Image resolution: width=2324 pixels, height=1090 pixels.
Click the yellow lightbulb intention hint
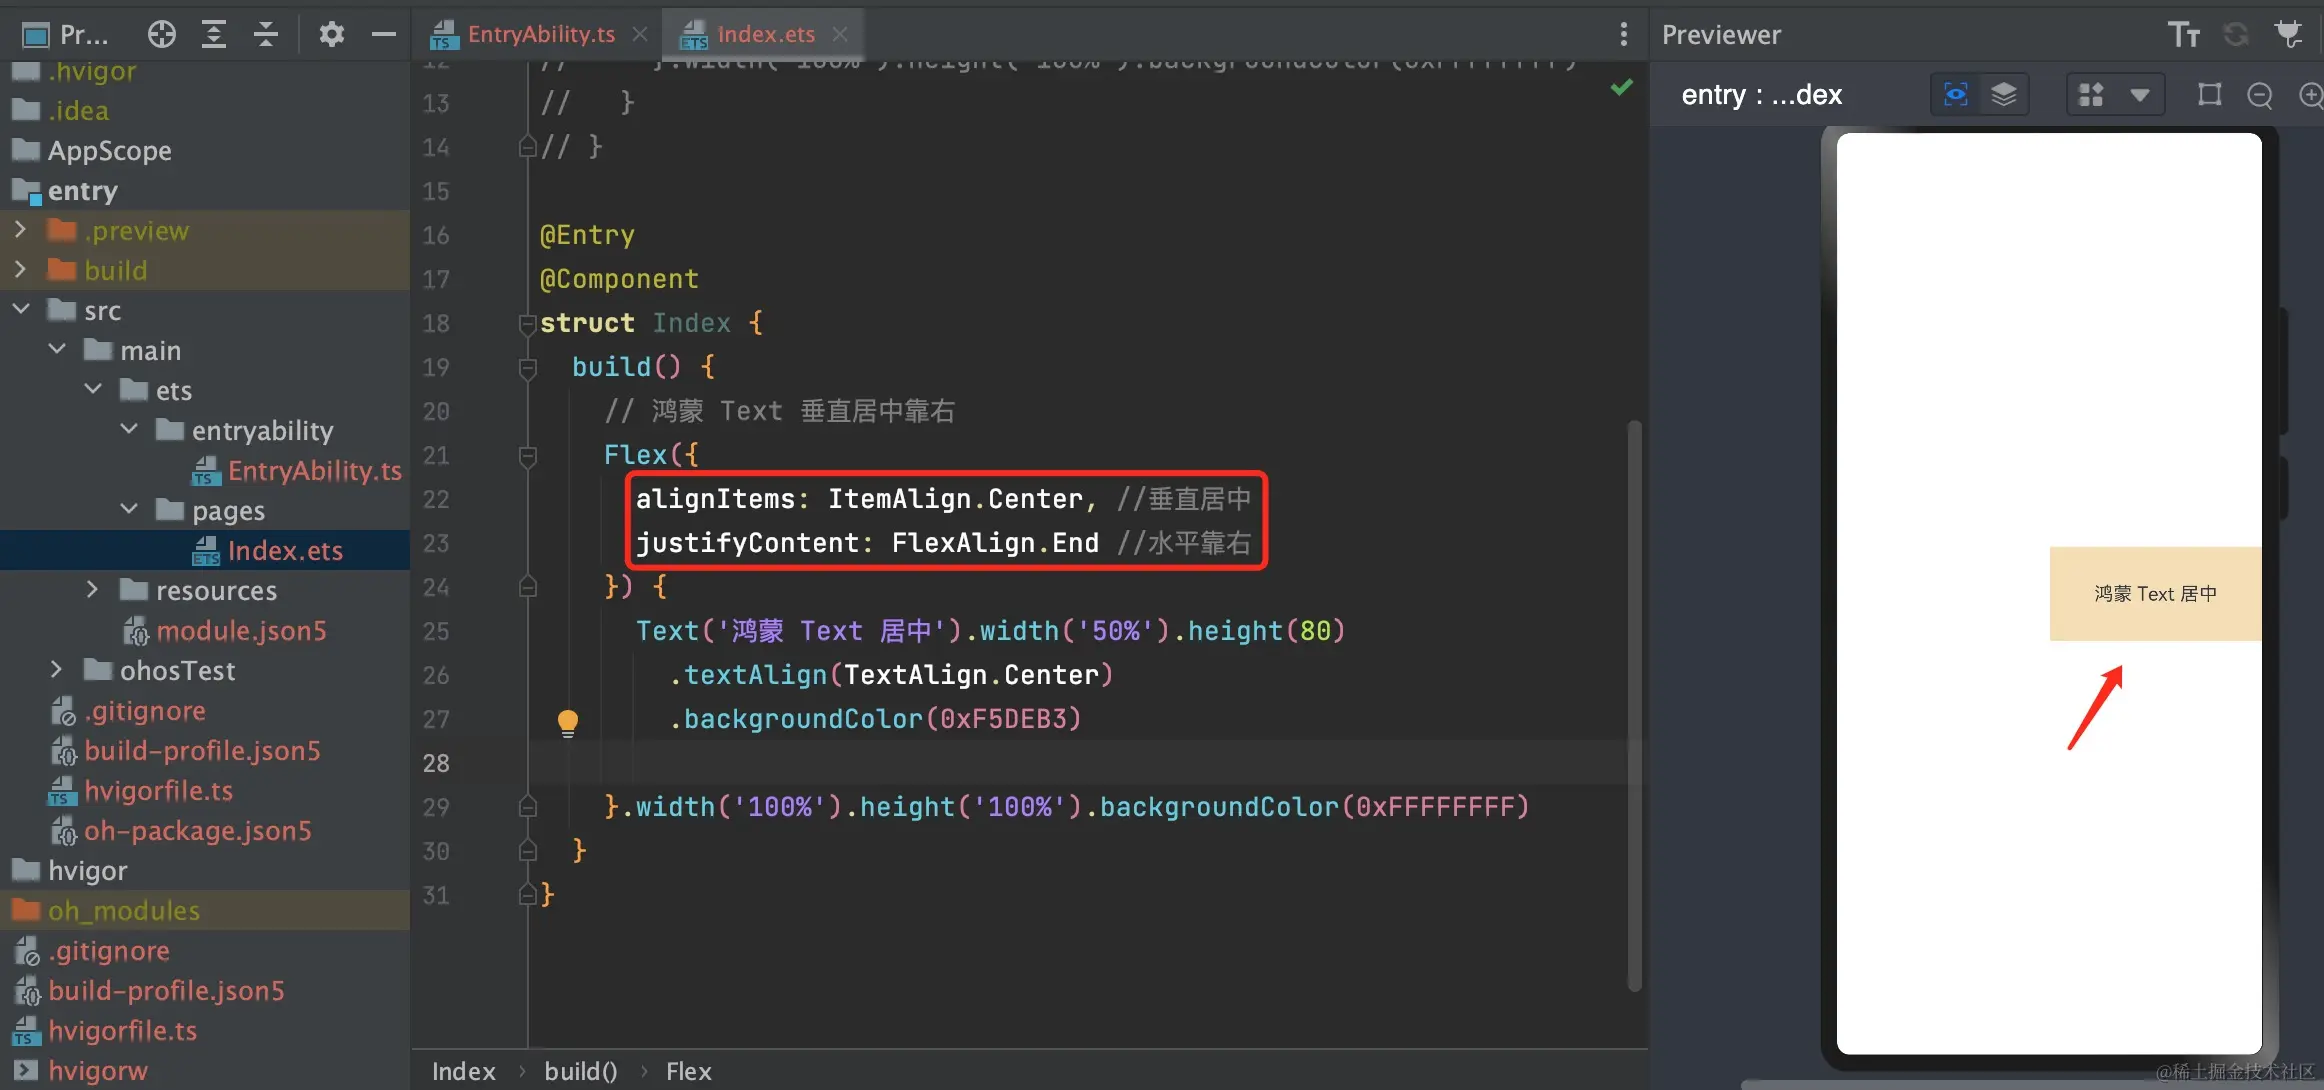[567, 721]
